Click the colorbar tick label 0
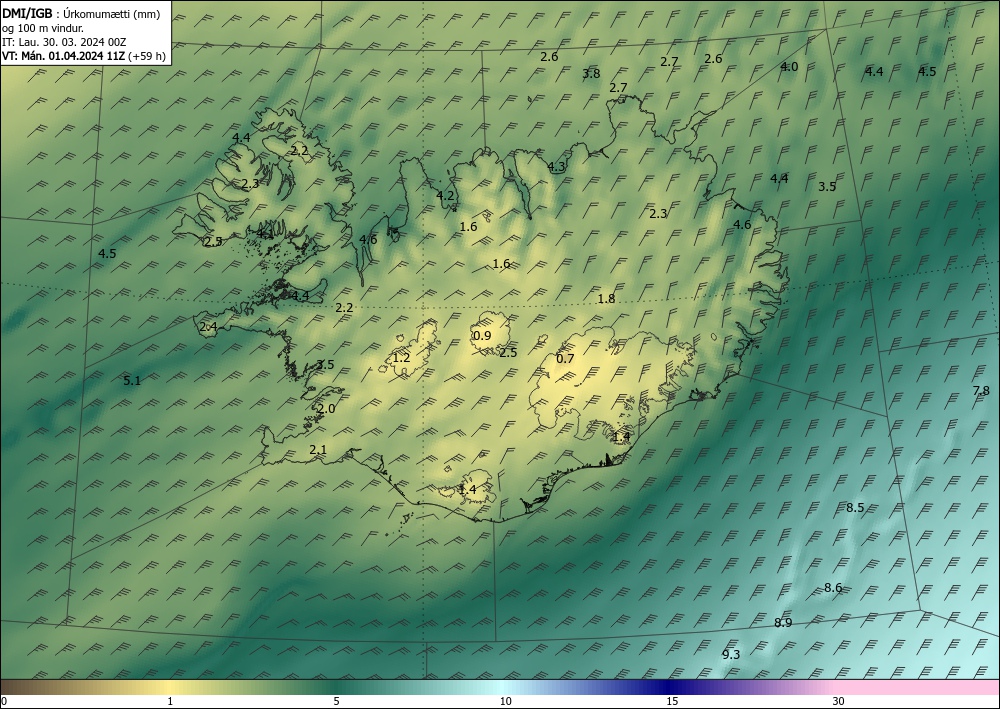1000x709 pixels. pos(4,701)
